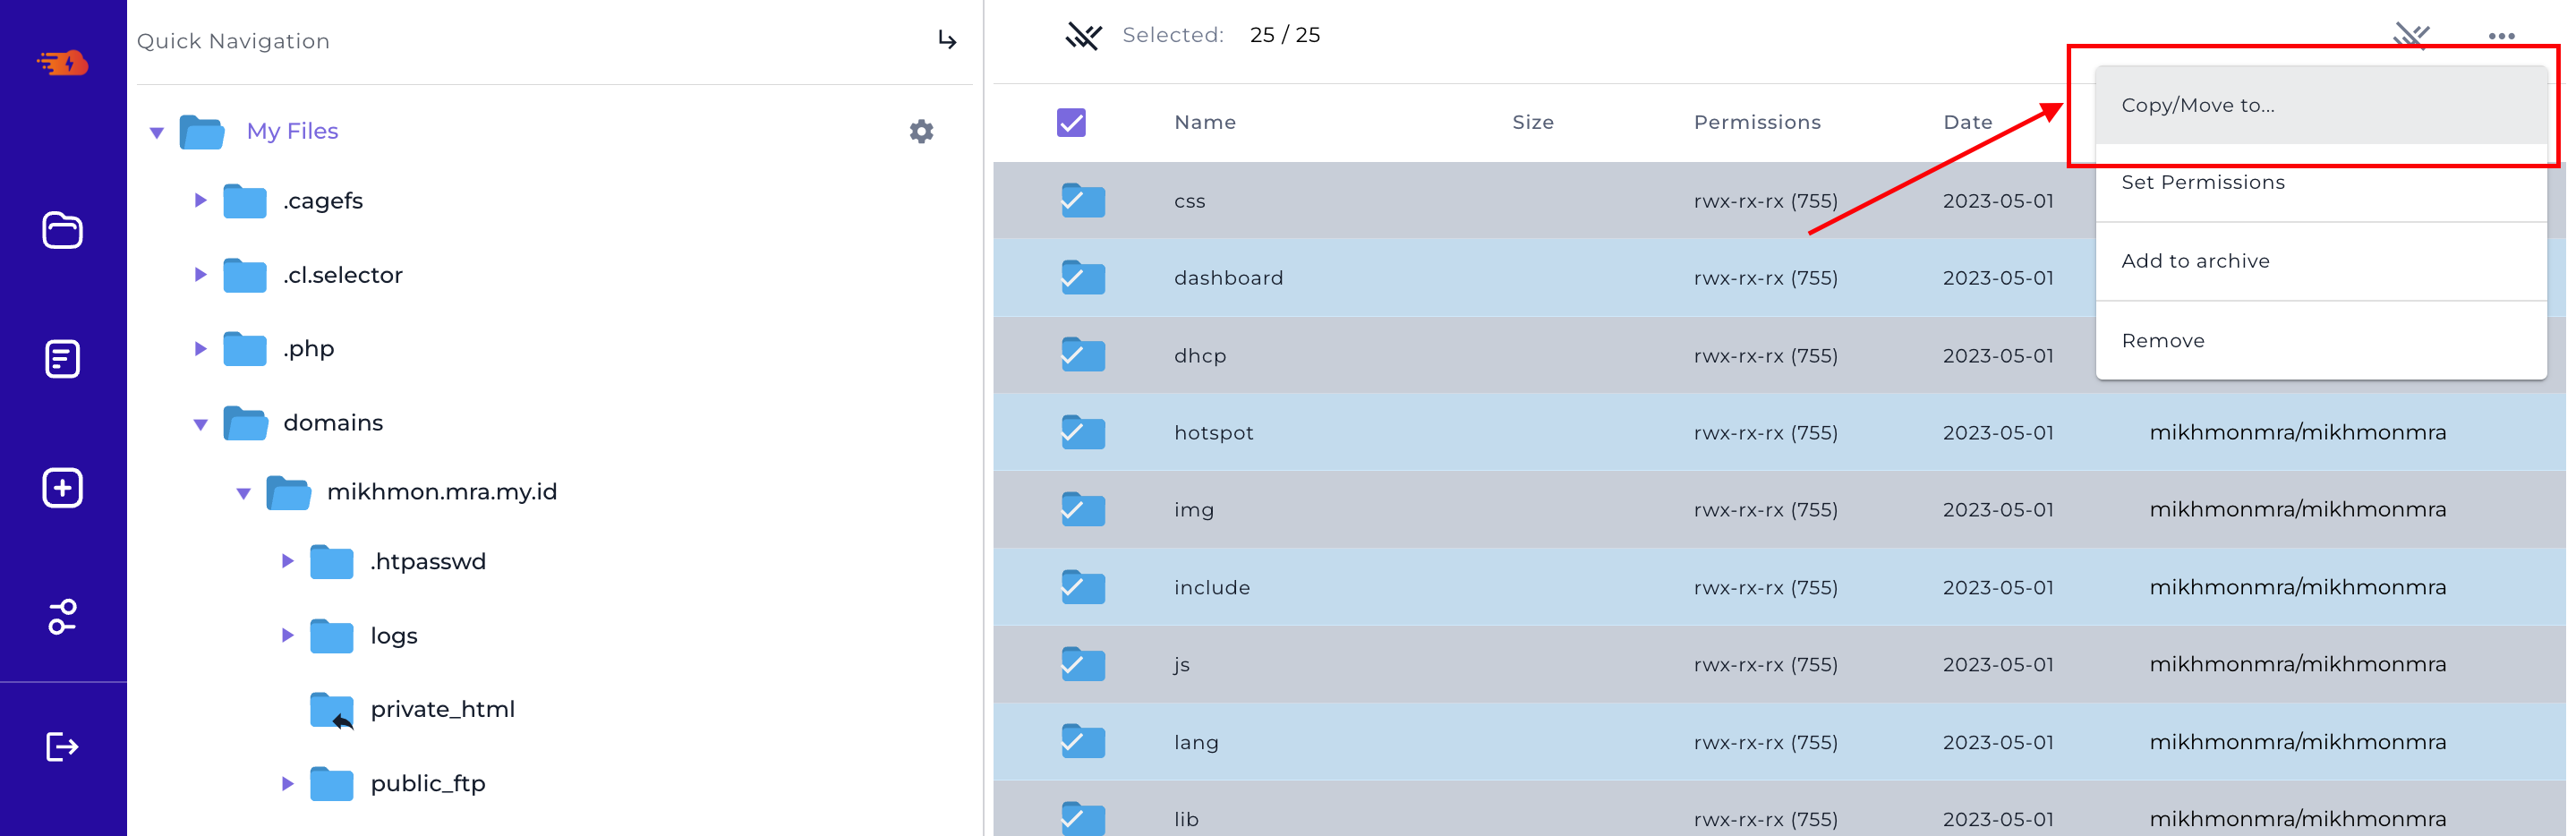
Task: Click the private_html tree label
Action: click(x=442, y=710)
